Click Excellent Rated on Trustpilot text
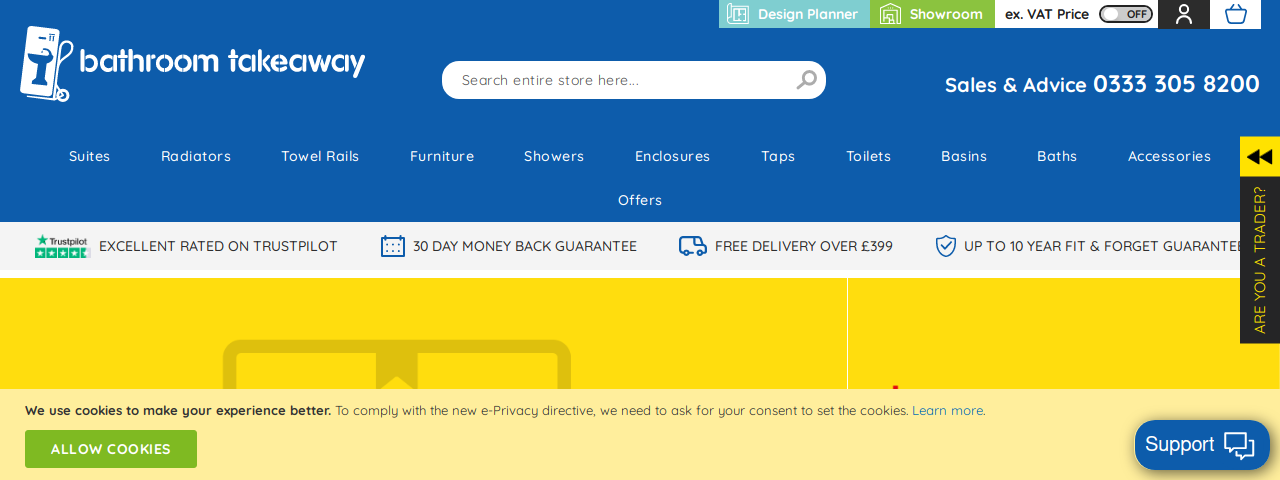Viewport: 1280px width, 480px height. coord(218,246)
